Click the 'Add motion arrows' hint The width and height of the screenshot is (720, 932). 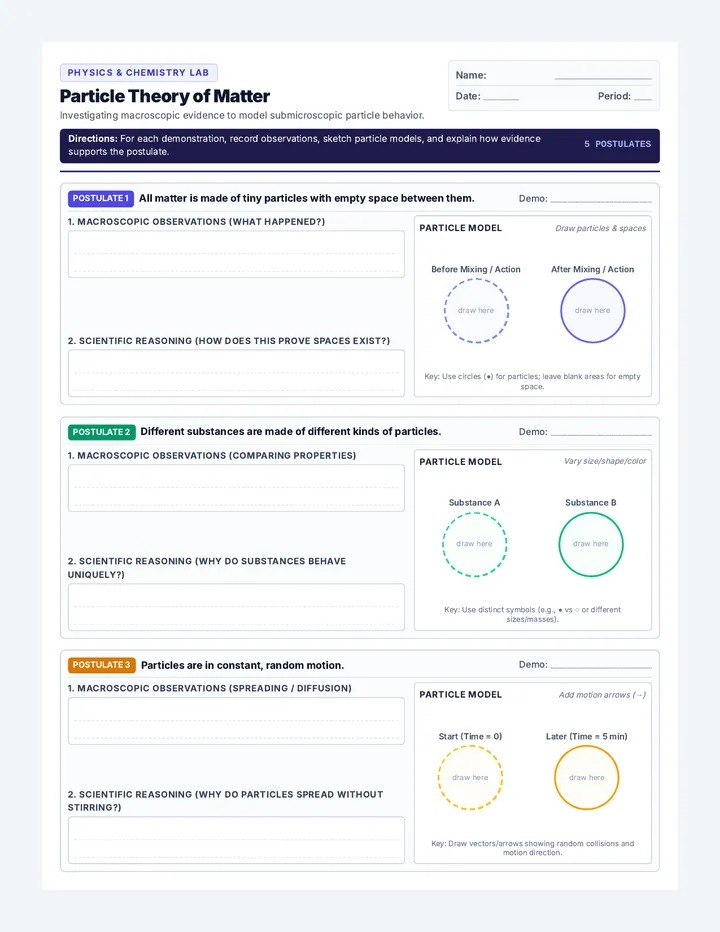click(x=602, y=695)
